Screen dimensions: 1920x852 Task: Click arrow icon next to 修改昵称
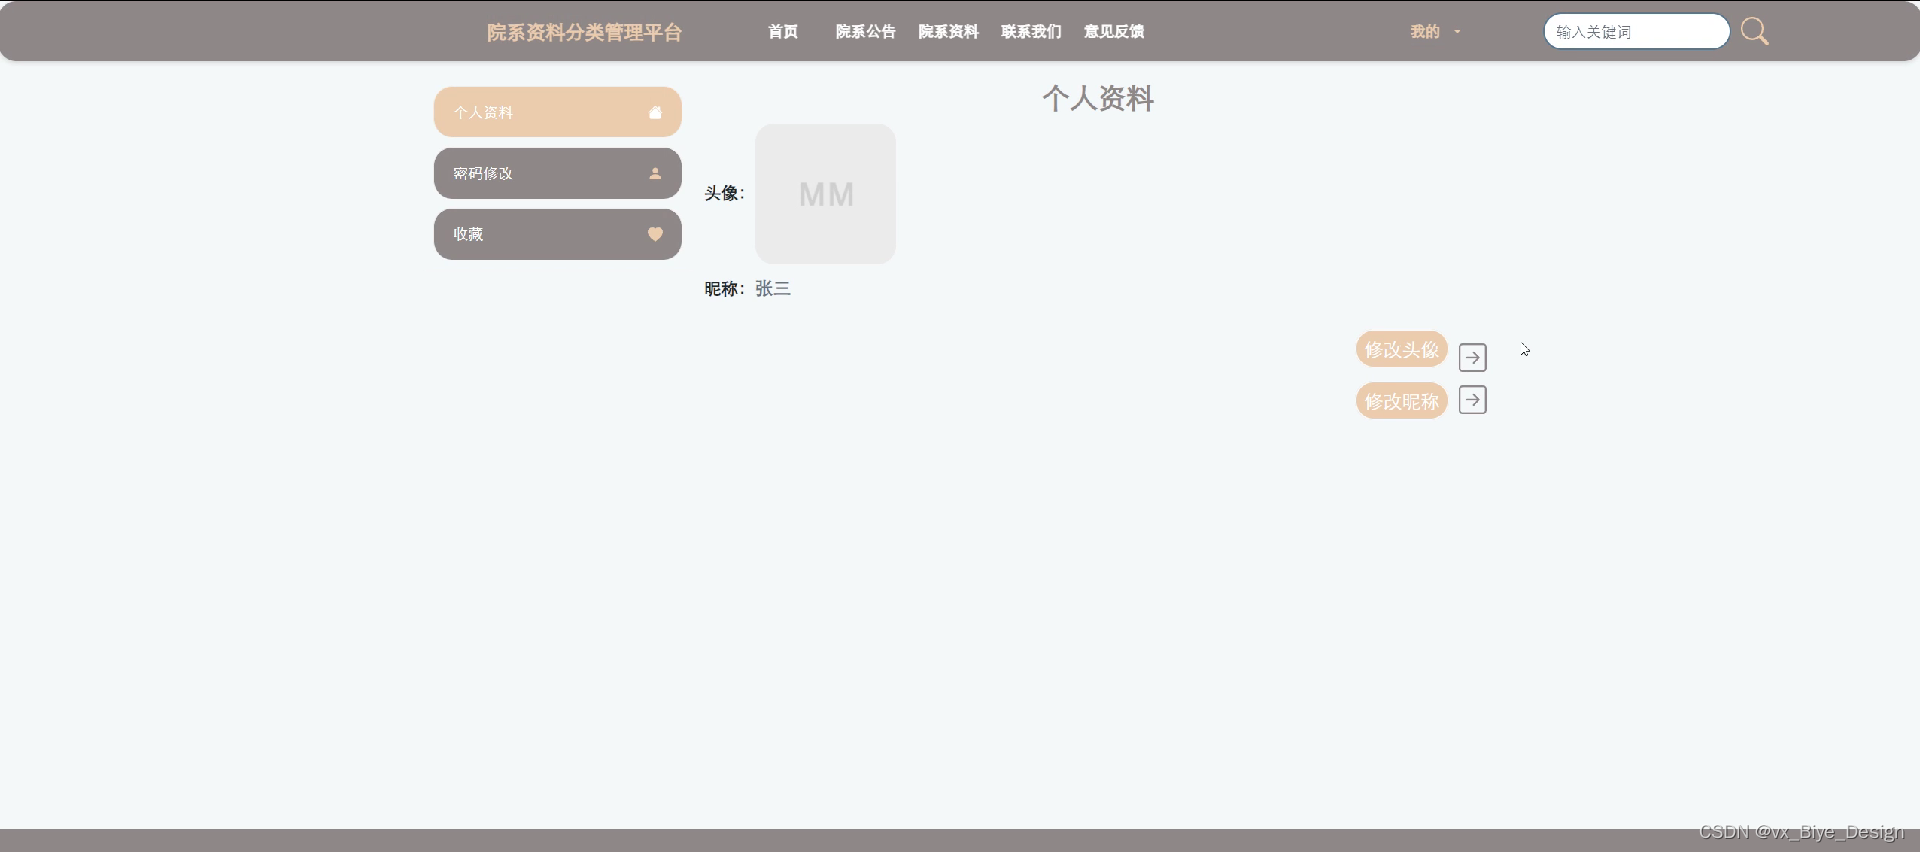click(x=1473, y=400)
